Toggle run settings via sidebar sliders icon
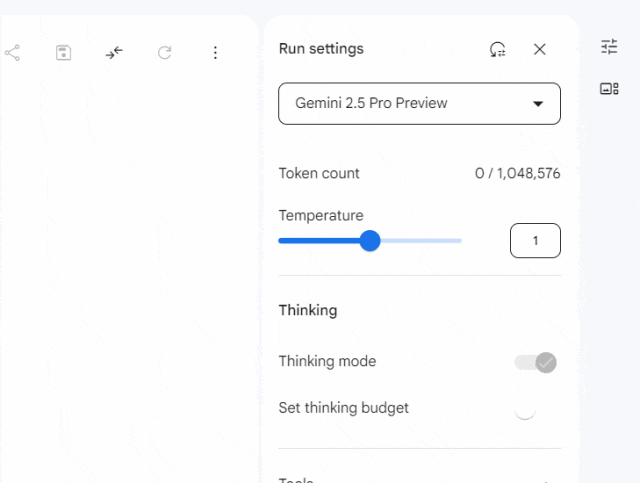 tap(609, 47)
